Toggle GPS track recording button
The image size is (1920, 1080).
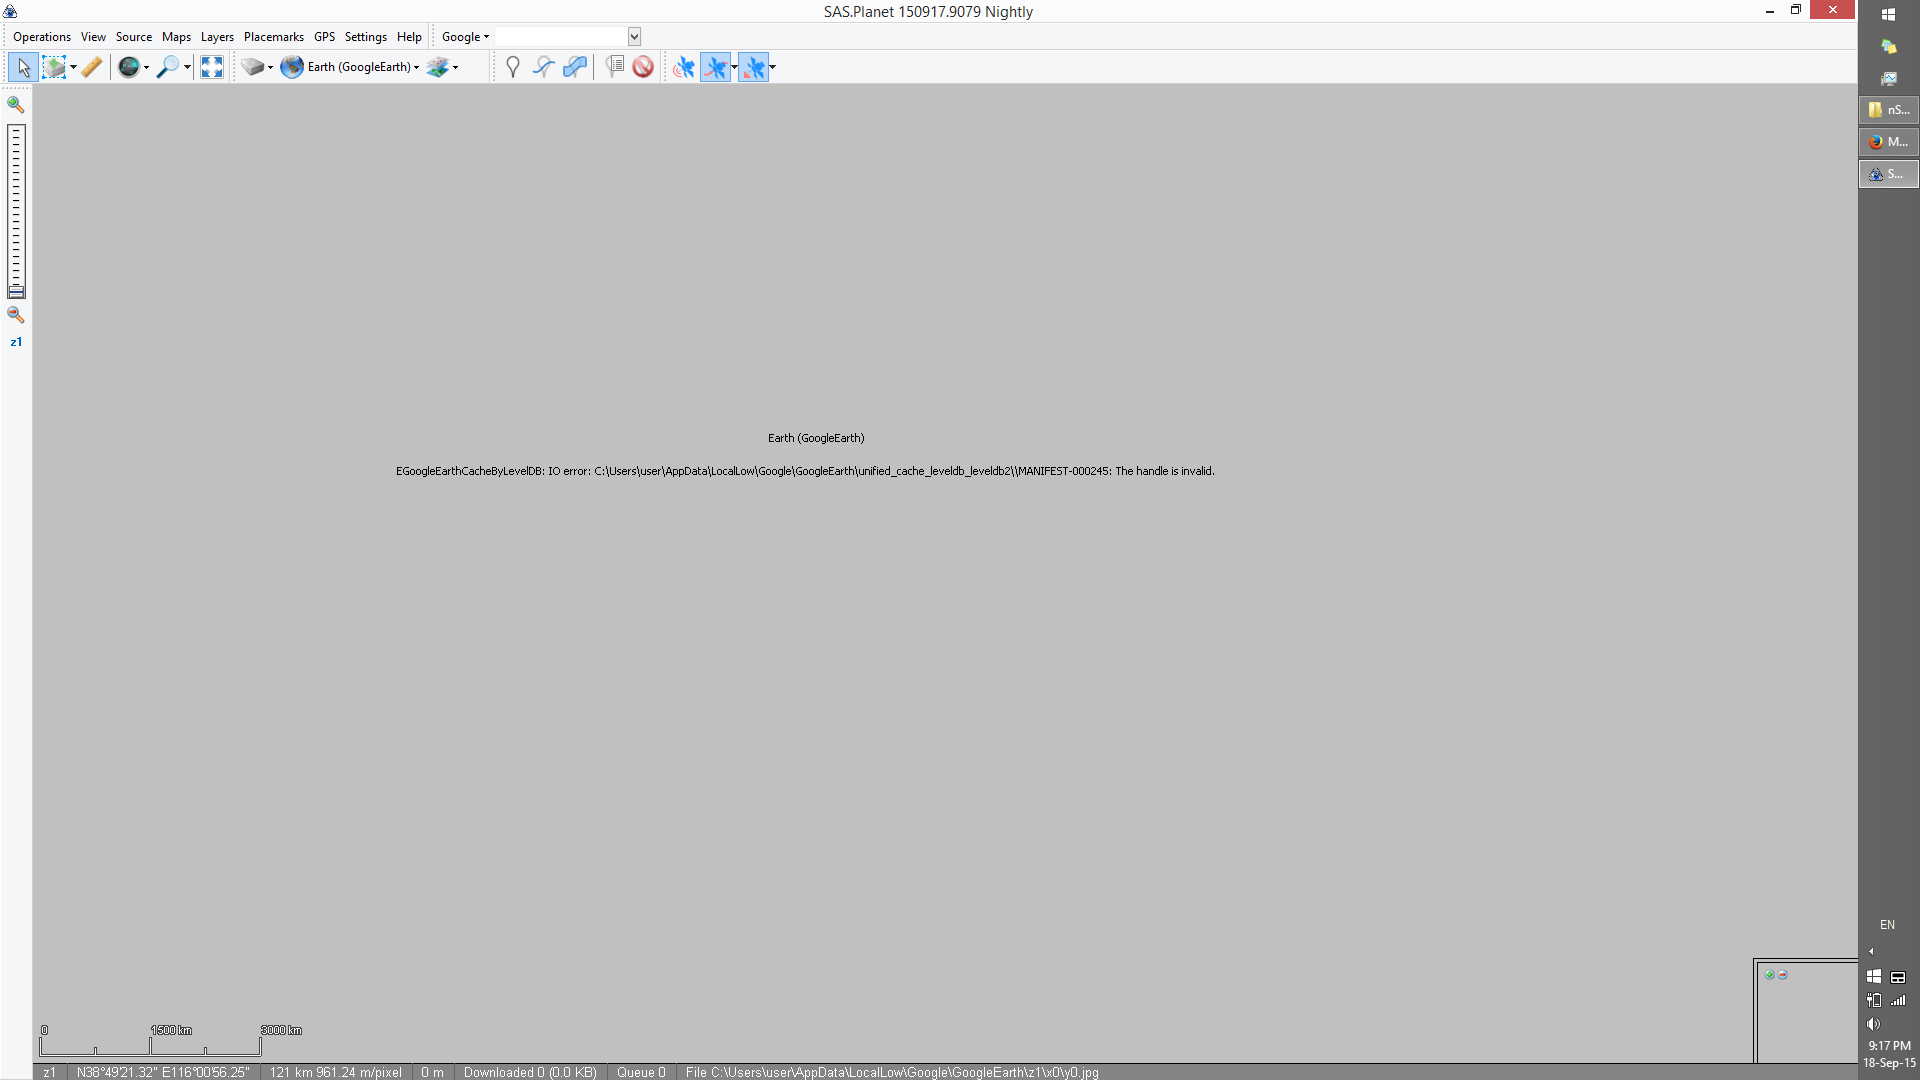(715, 67)
